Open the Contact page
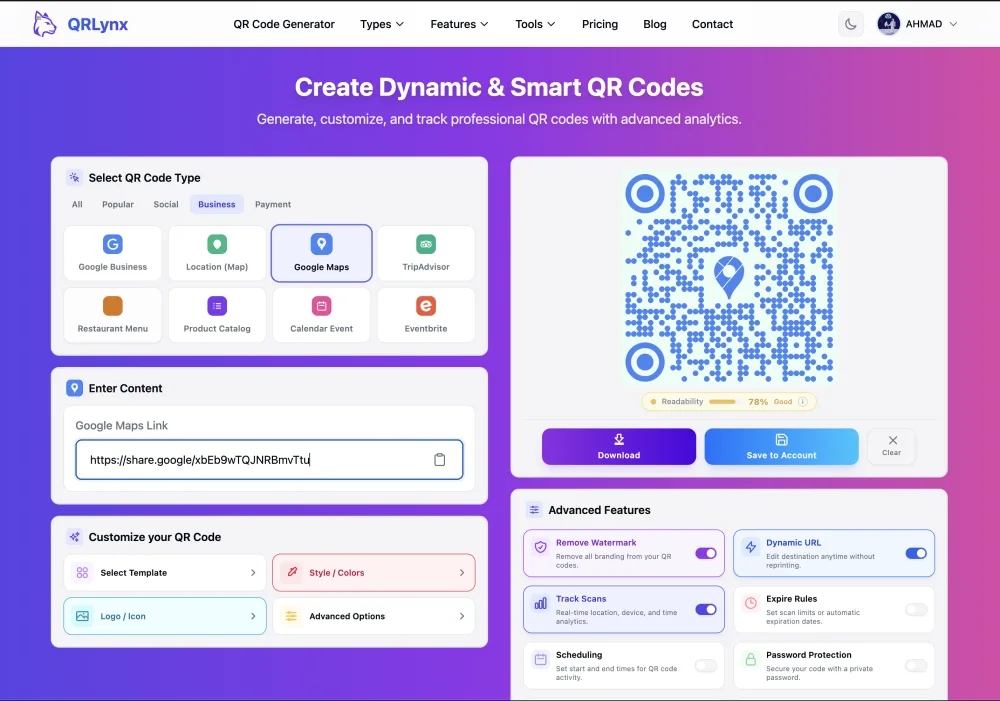This screenshot has width=1000, height=701. coord(712,24)
